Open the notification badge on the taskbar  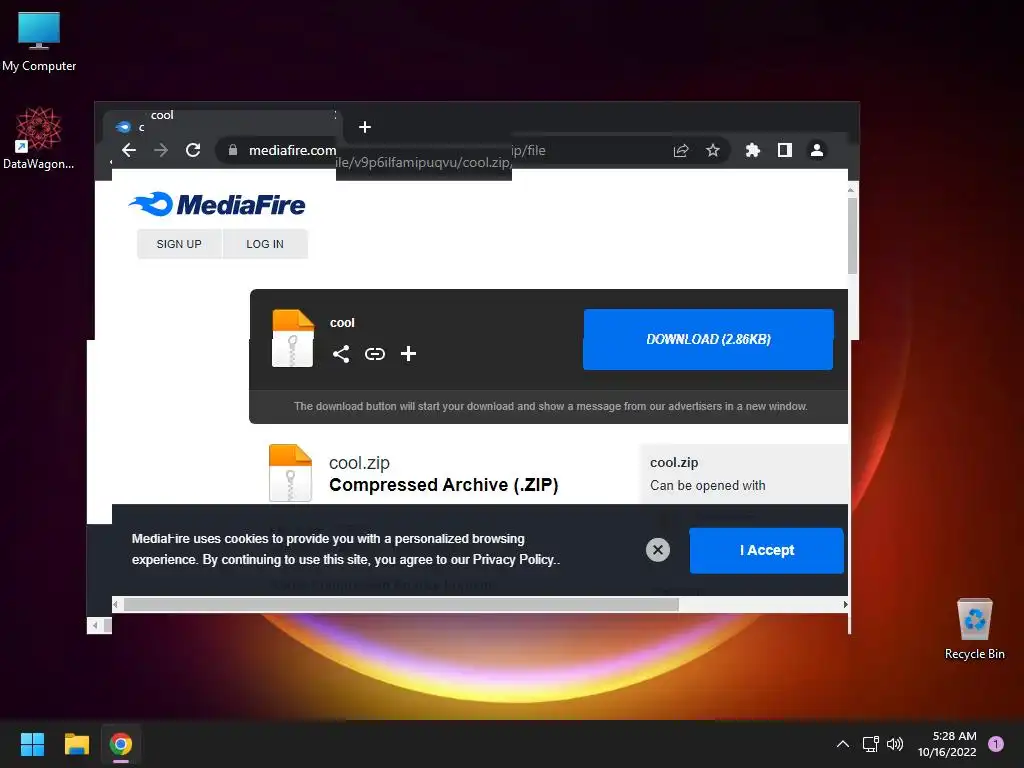click(996, 744)
